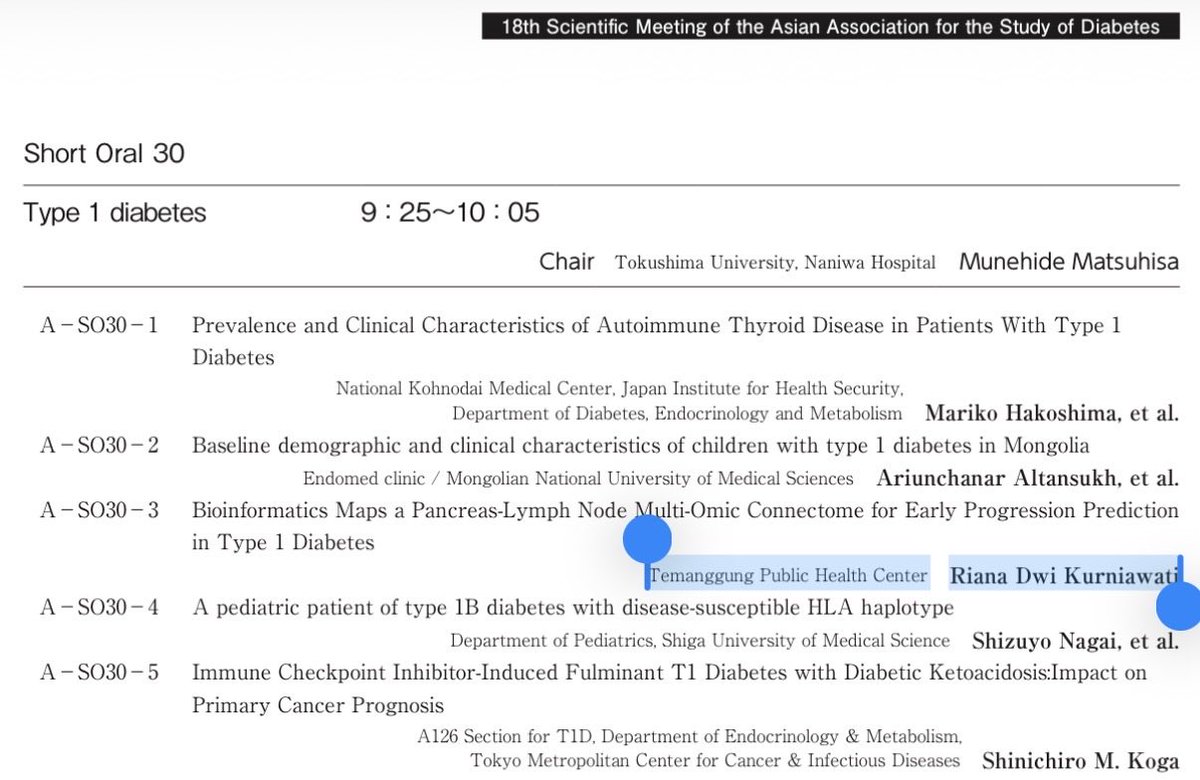Tap the session time '9:25~10:05'
Image resolution: width=1200 pixels, height=780 pixels.
[450, 212]
